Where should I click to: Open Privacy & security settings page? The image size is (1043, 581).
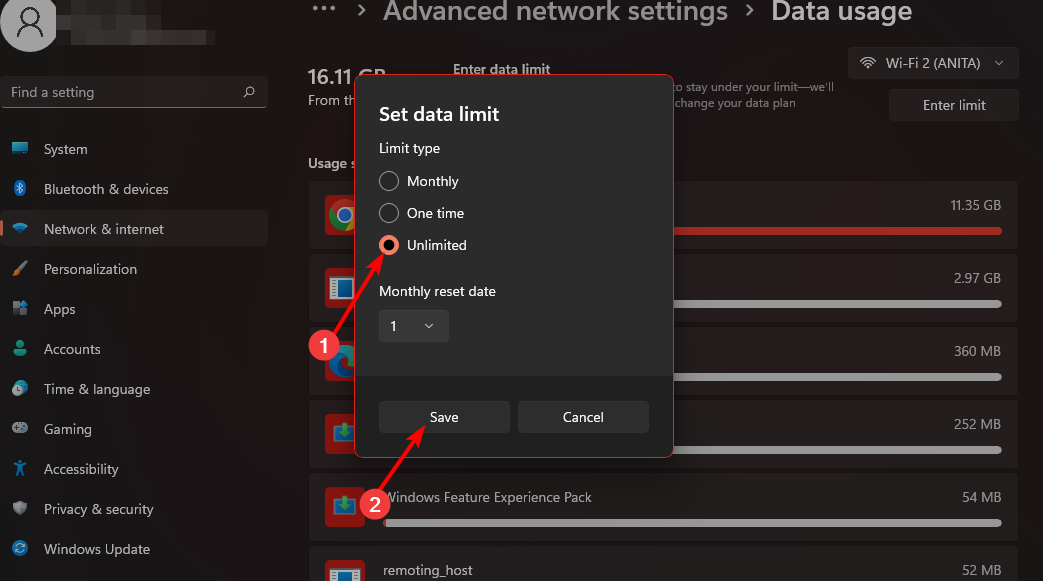coord(98,509)
